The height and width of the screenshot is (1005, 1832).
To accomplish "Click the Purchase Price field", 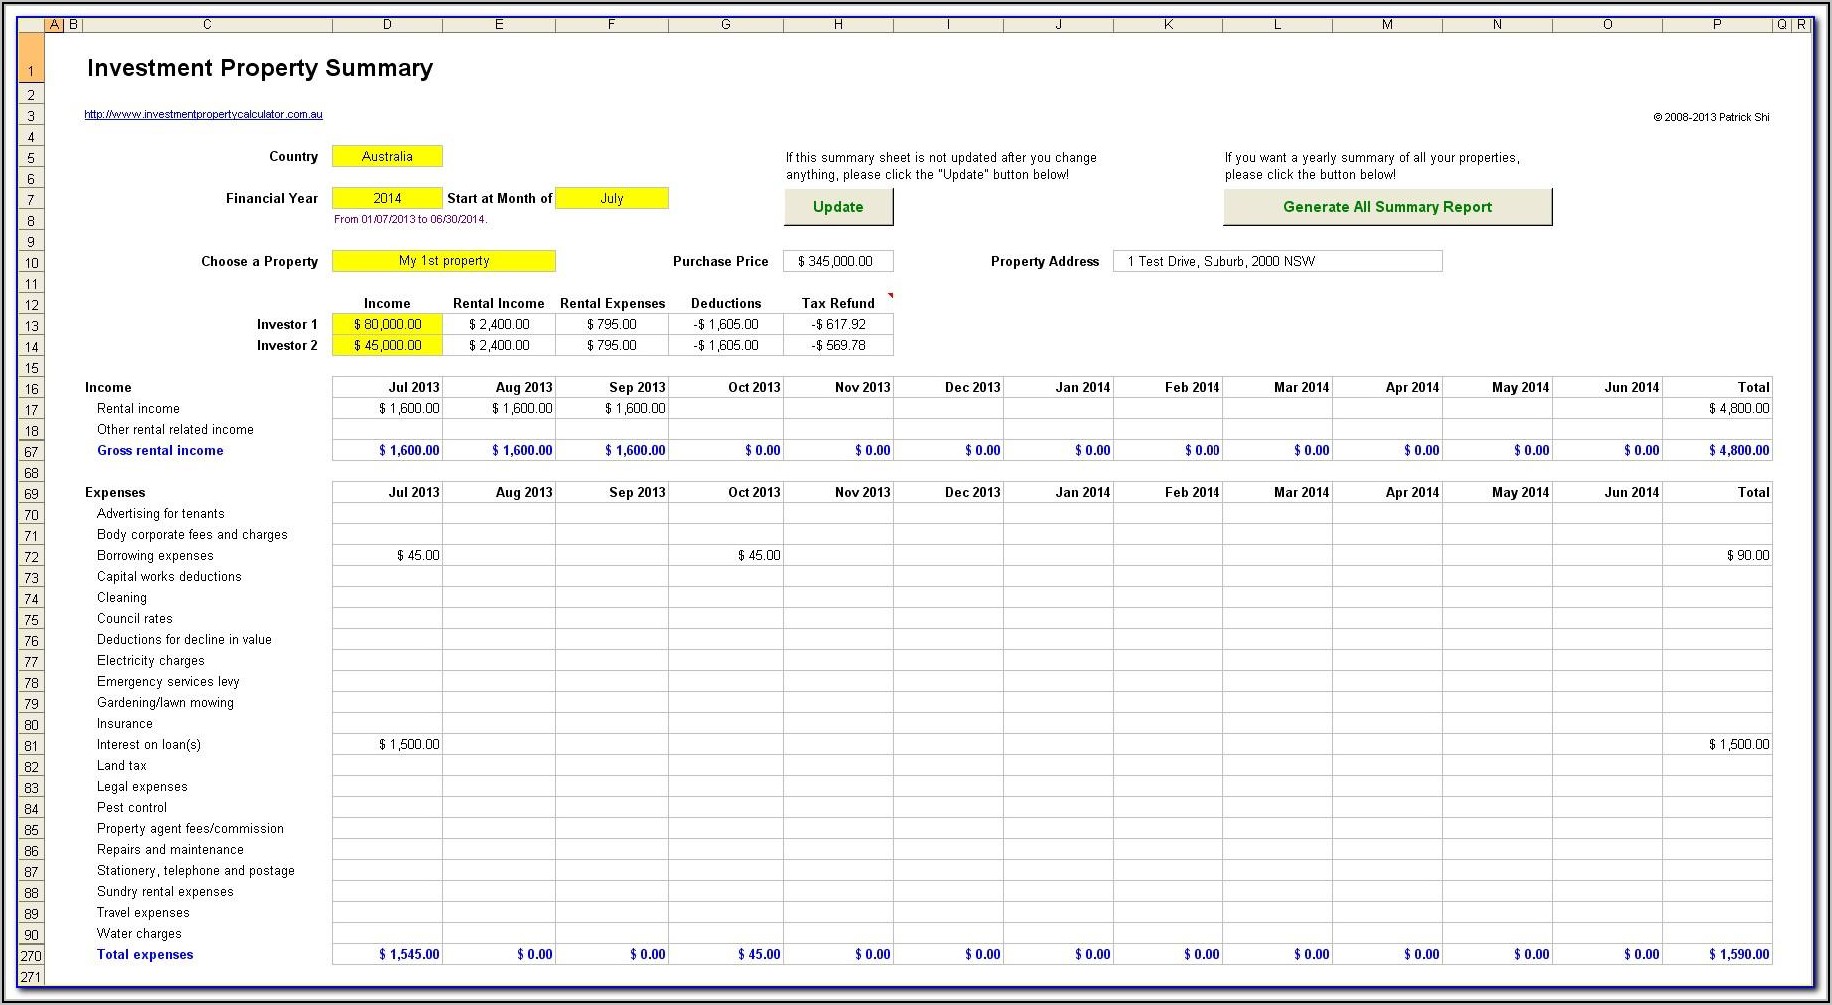I will click(838, 262).
